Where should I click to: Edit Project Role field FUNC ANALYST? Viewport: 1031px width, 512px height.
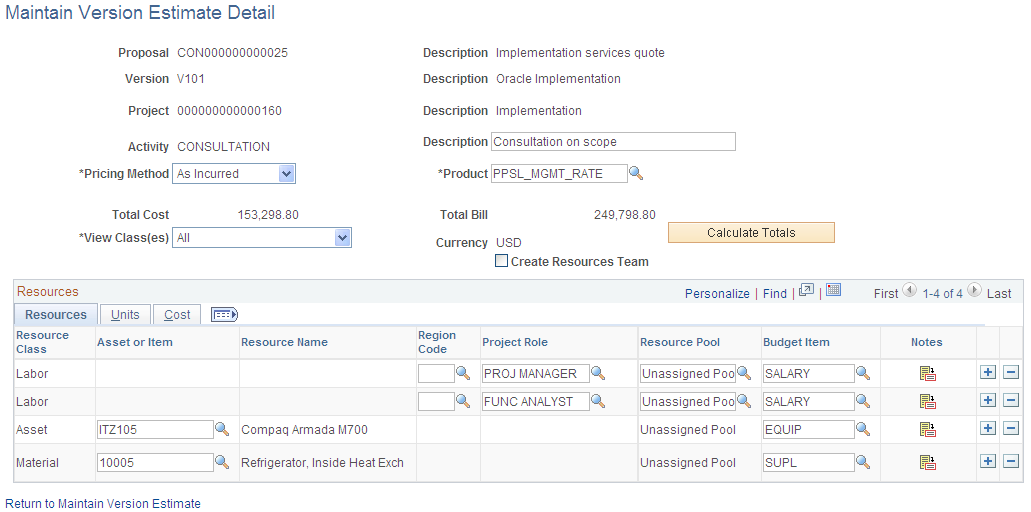point(535,401)
